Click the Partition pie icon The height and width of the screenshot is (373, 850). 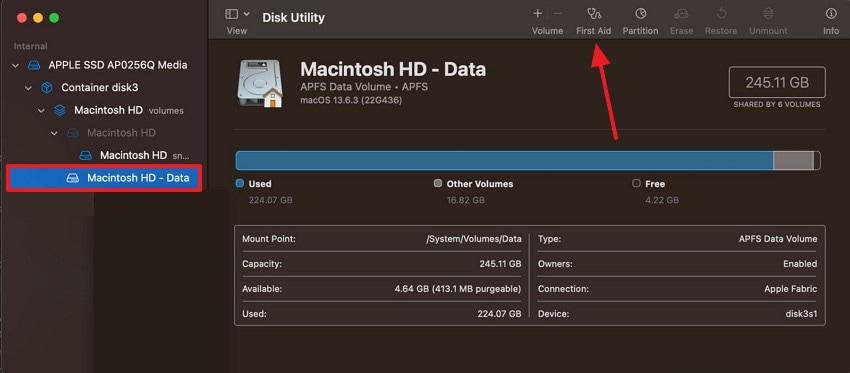(640, 14)
